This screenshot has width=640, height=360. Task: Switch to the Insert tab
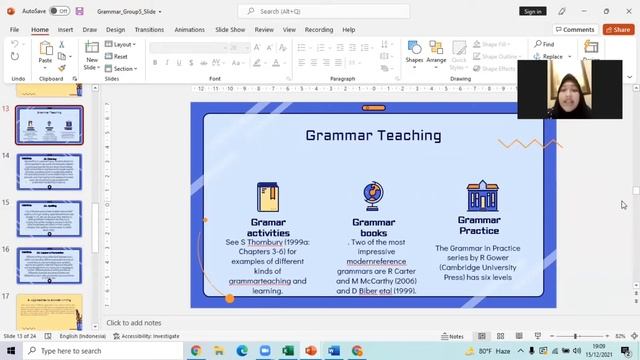(65, 29)
